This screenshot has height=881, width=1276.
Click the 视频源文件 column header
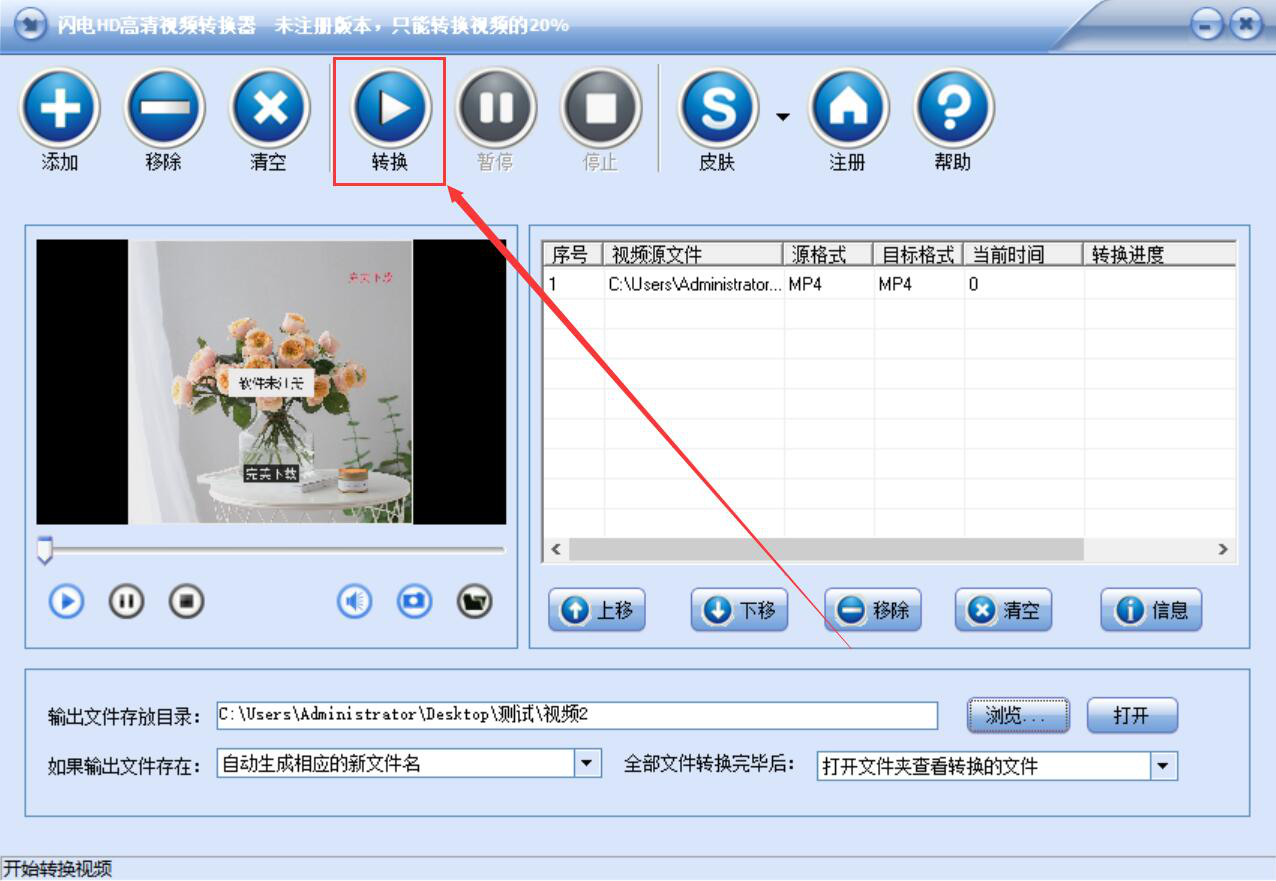[x=694, y=254]
